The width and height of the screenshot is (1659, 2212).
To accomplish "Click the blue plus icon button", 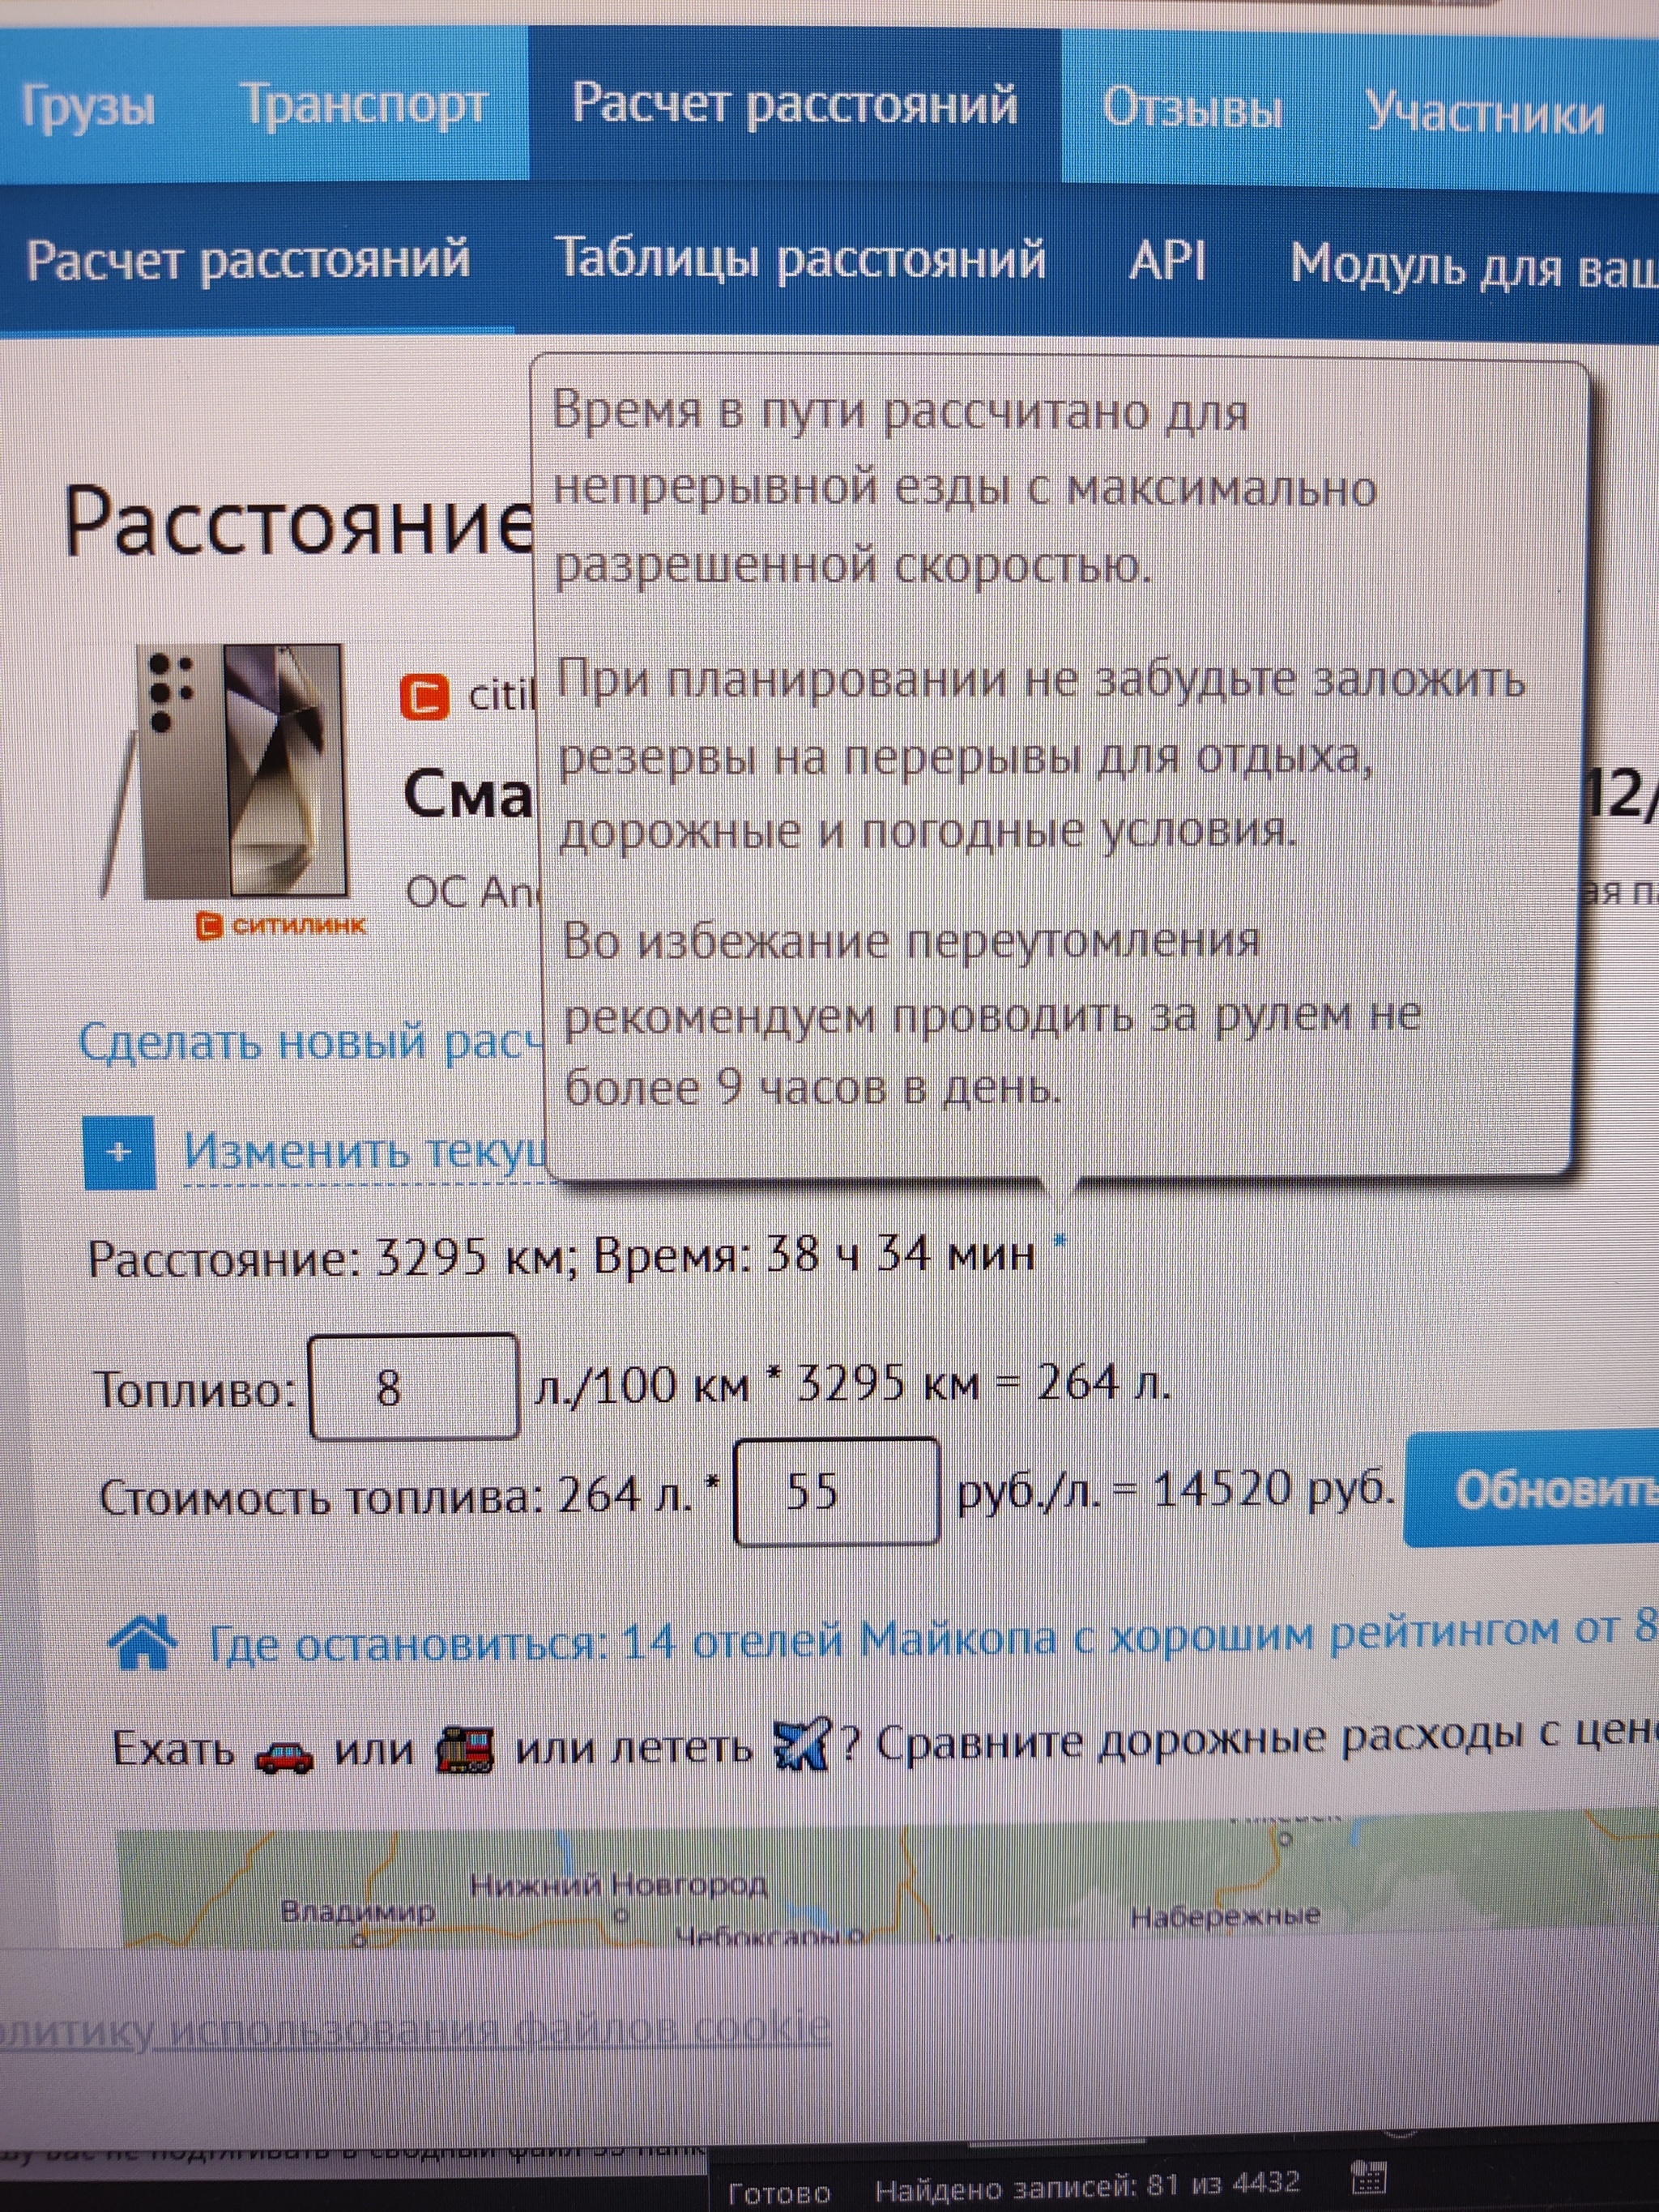I will click(x=119, y=1152).
